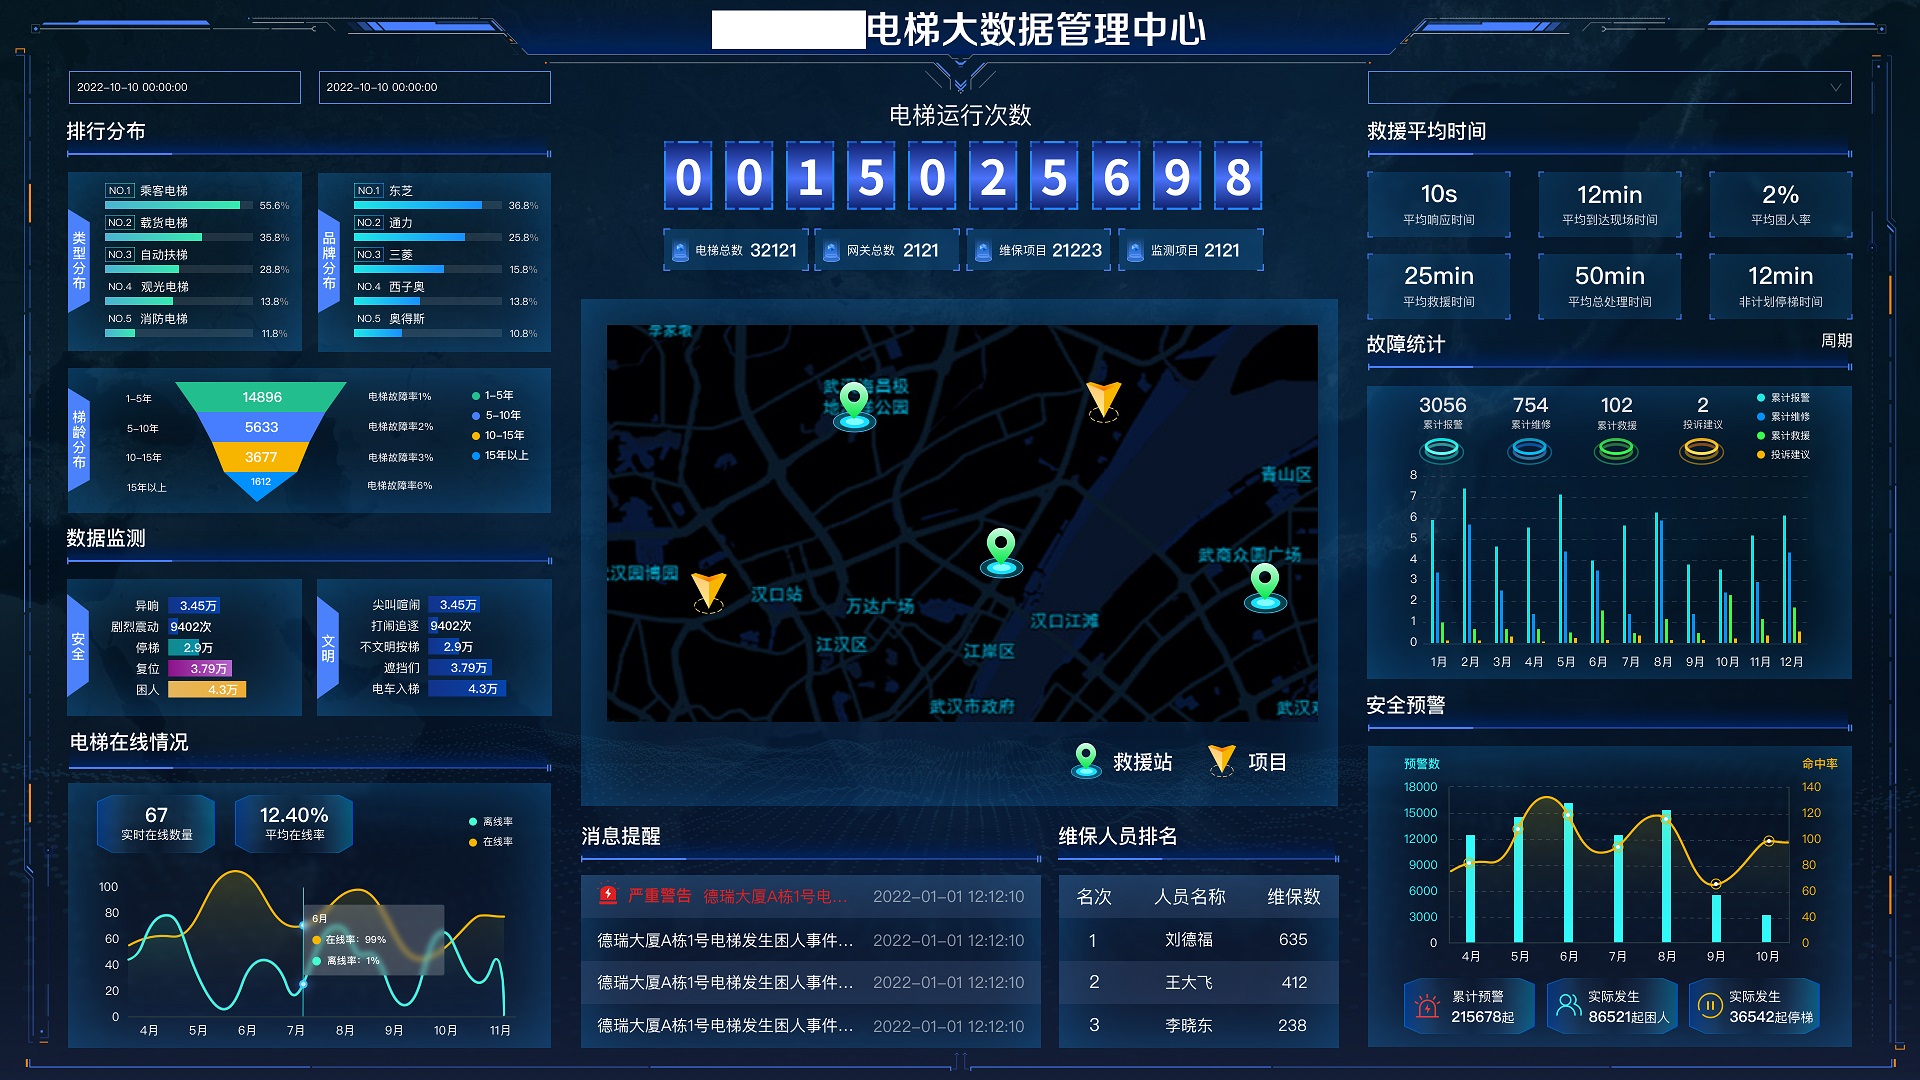Click the 项目 legend arrow icon
Screen dimensions: 1920x1080
click(1221, 761)
